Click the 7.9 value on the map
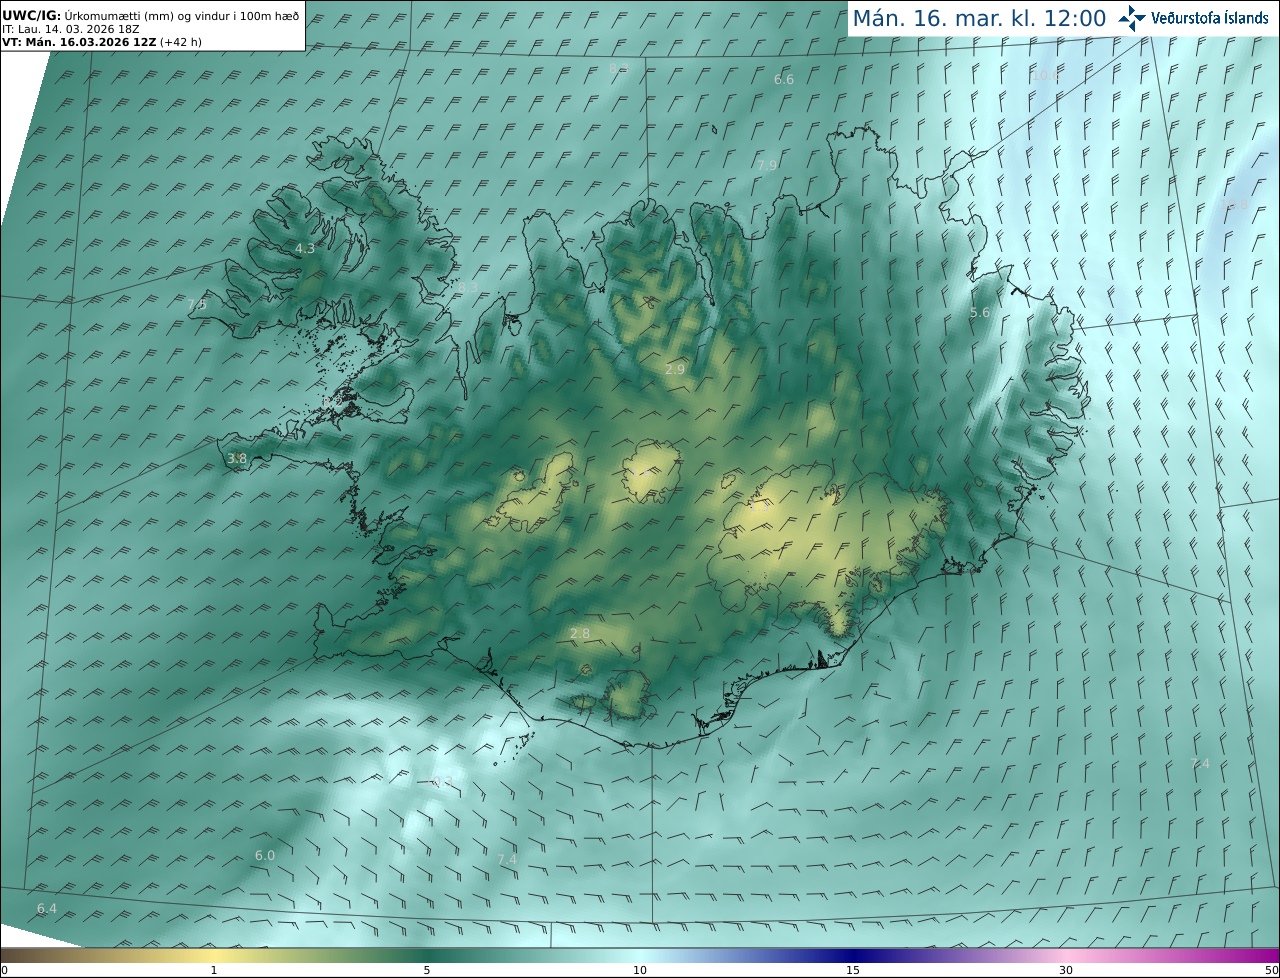1280x978 pixels. 767,165
